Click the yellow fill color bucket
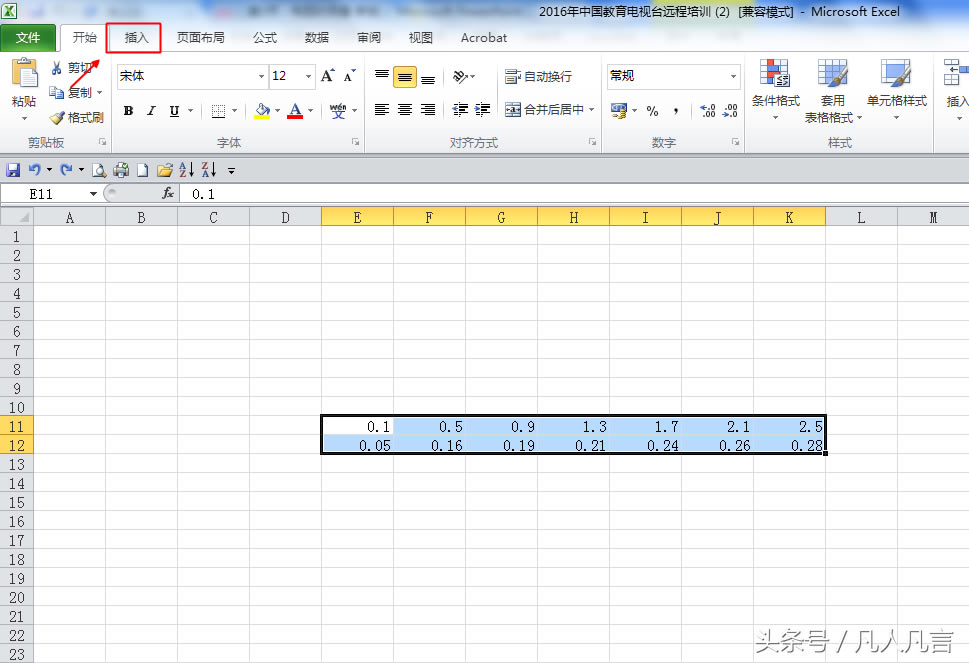This screenshot has width=969, height=663. [x=262, y=110]
